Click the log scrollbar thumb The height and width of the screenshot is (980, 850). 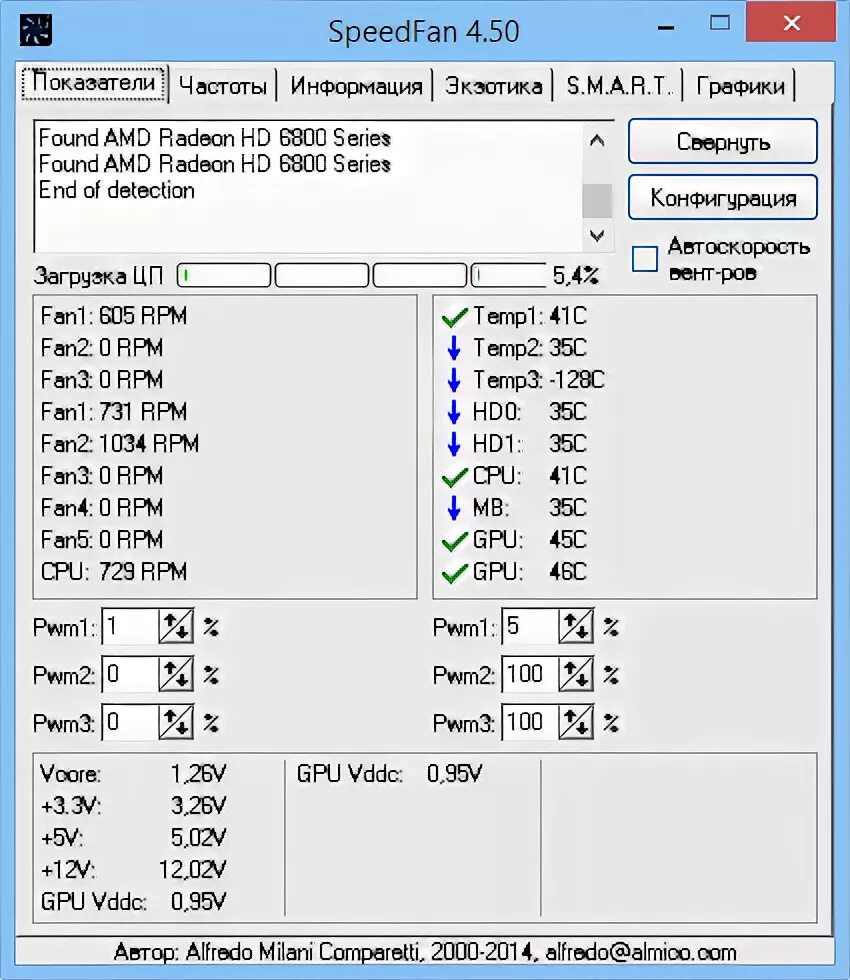[x=597, y=201]
